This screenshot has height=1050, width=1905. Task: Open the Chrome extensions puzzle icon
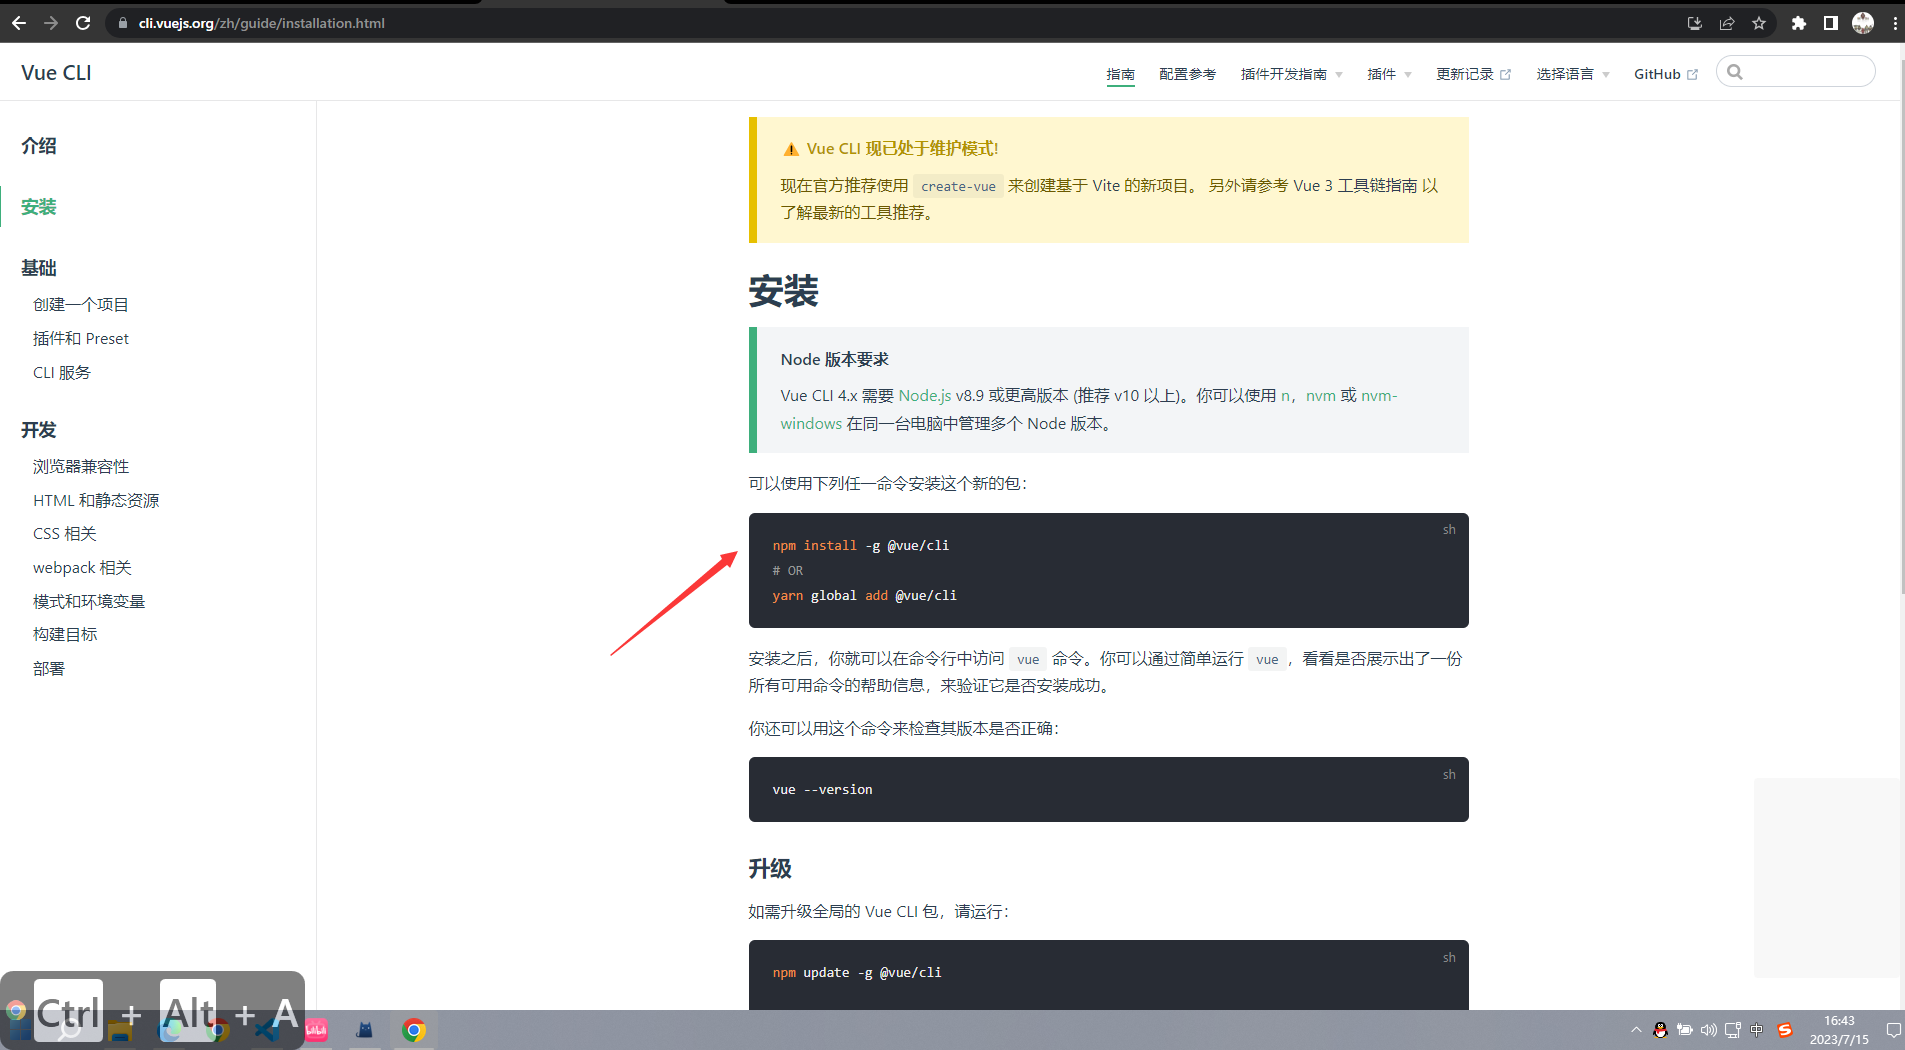[x=1798, y=23]
